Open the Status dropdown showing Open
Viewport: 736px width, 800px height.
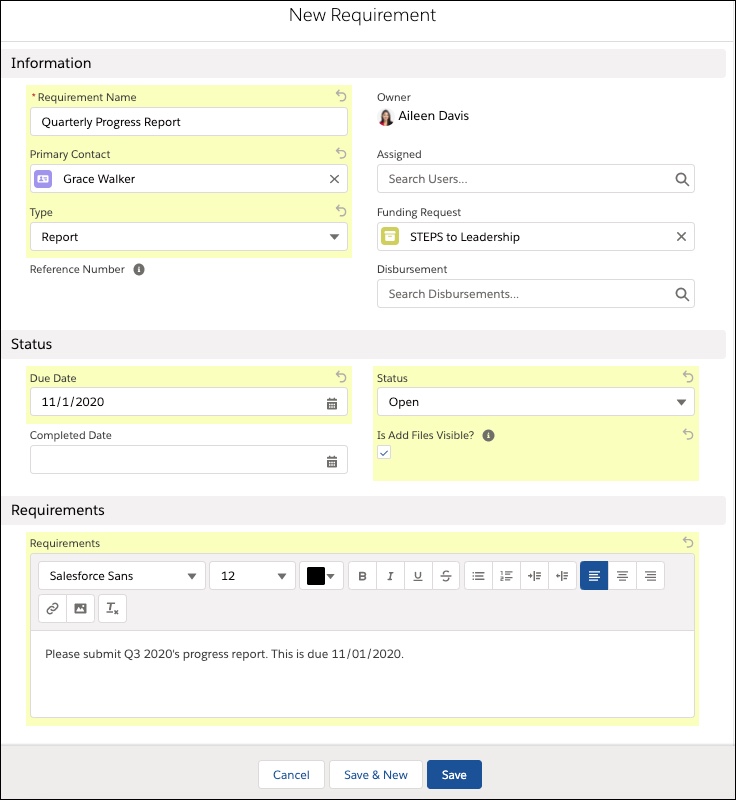click(x=536, y=402)
